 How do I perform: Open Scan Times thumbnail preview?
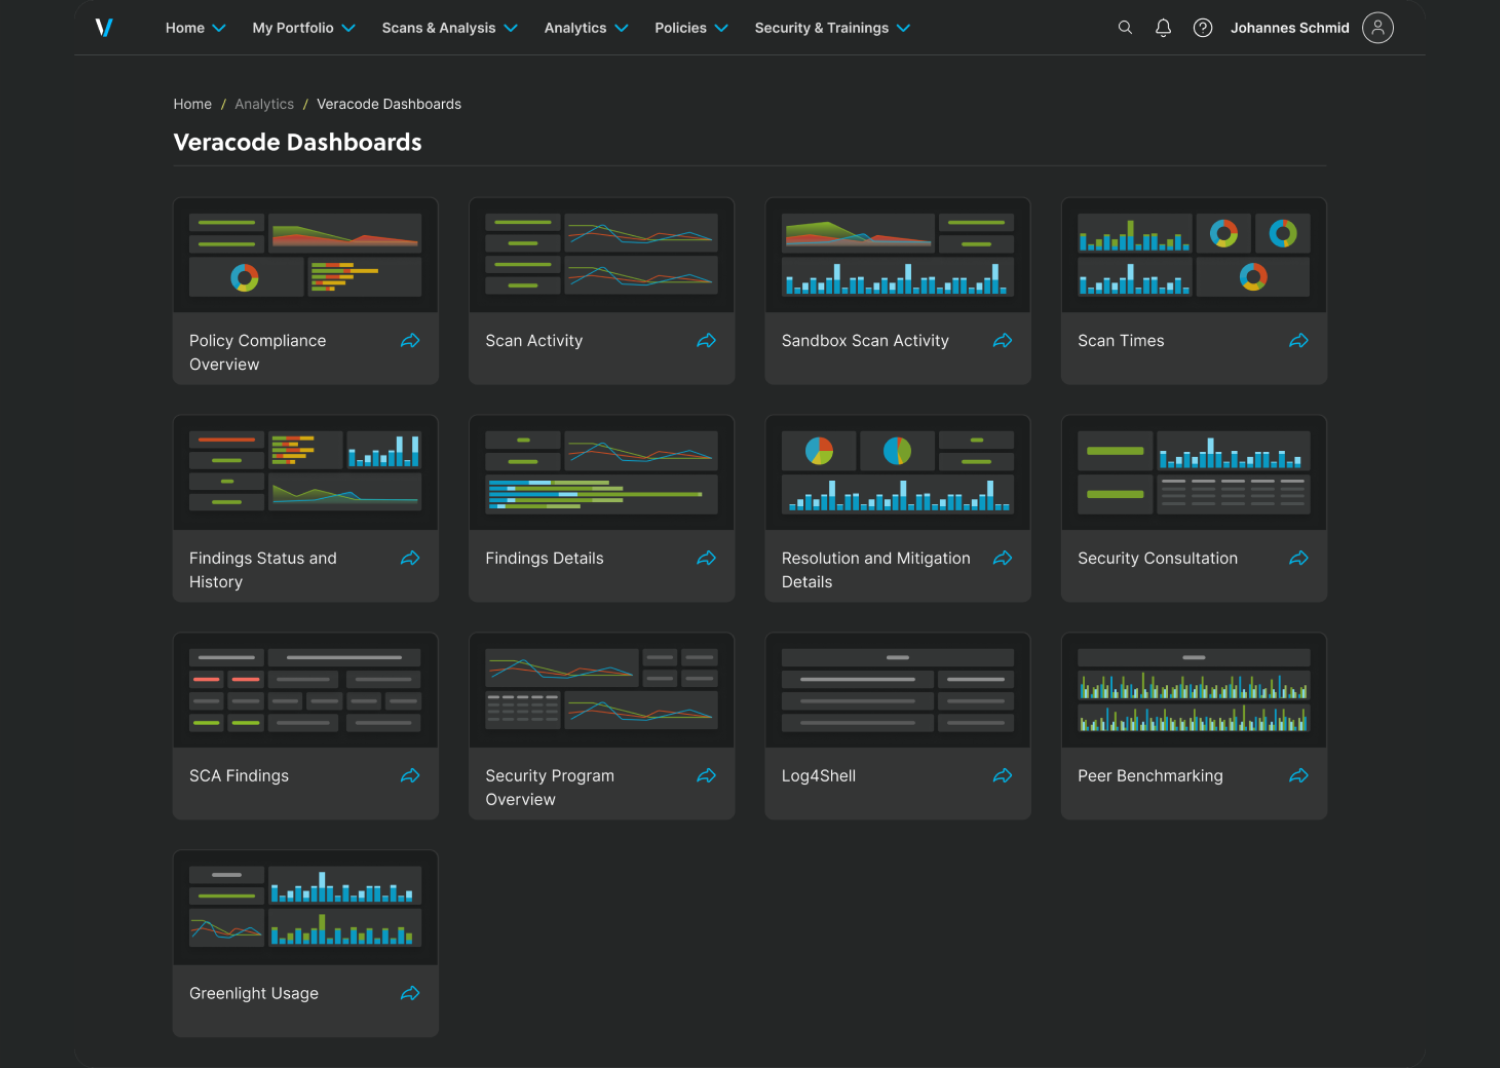coord(1194,255)
